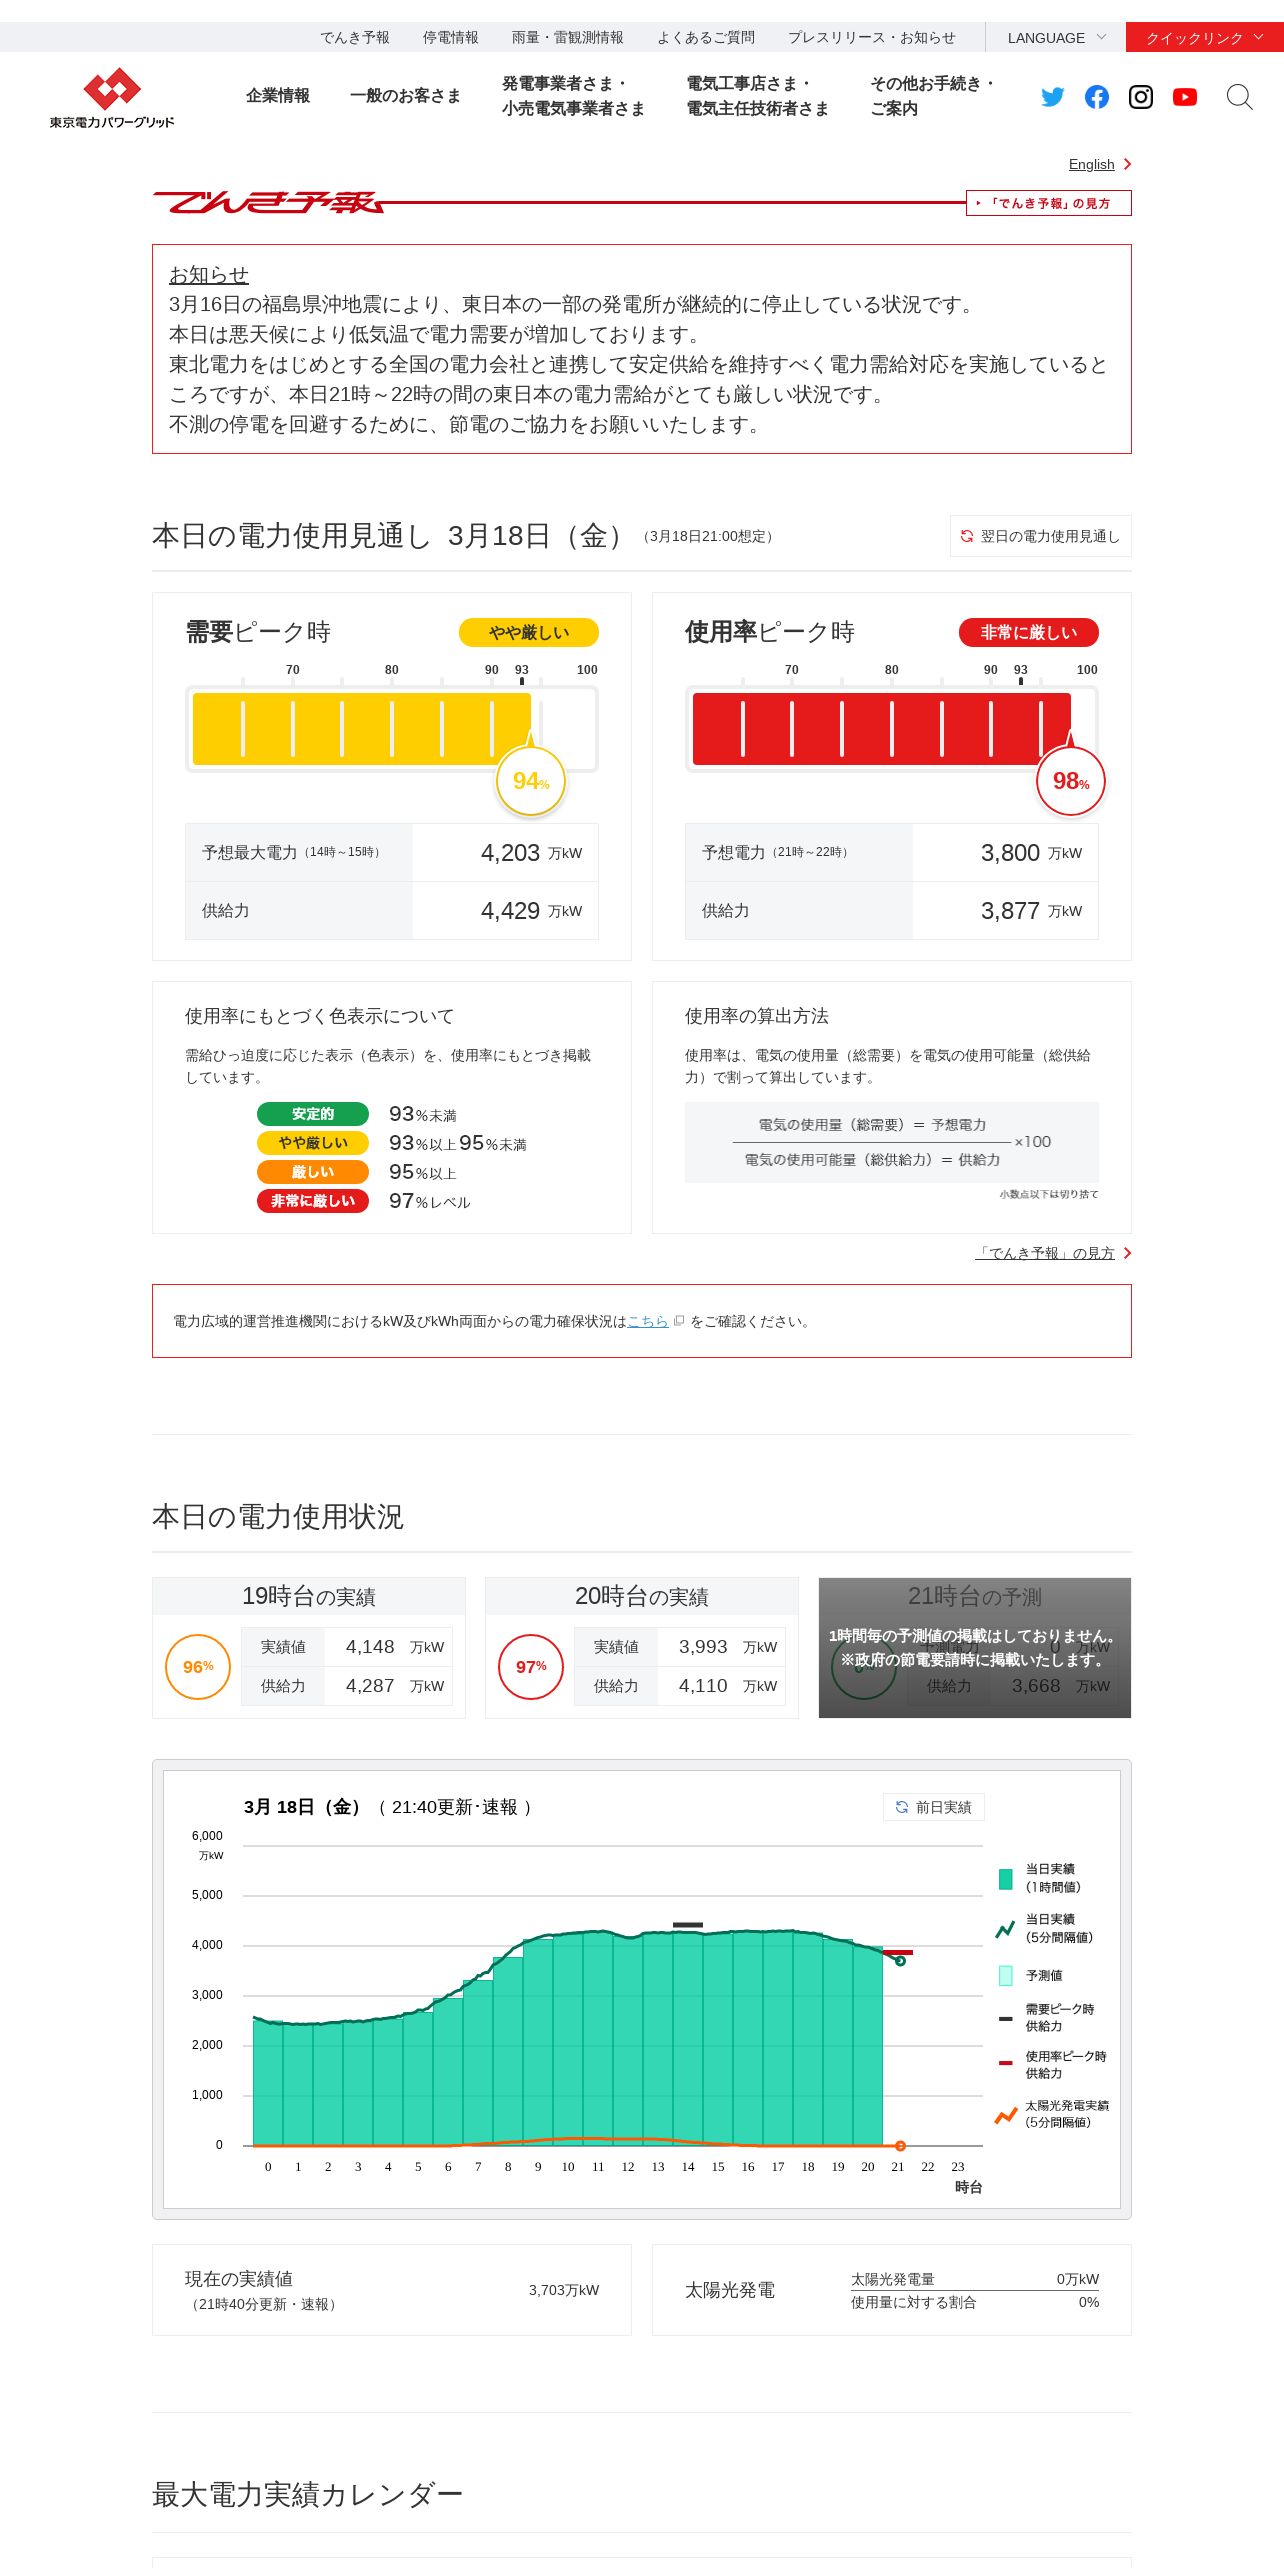Open 電気工事店さま・電気主任技術者さま menu
The height and width of the screenshot is (2568, 1284).
point(757,96)
